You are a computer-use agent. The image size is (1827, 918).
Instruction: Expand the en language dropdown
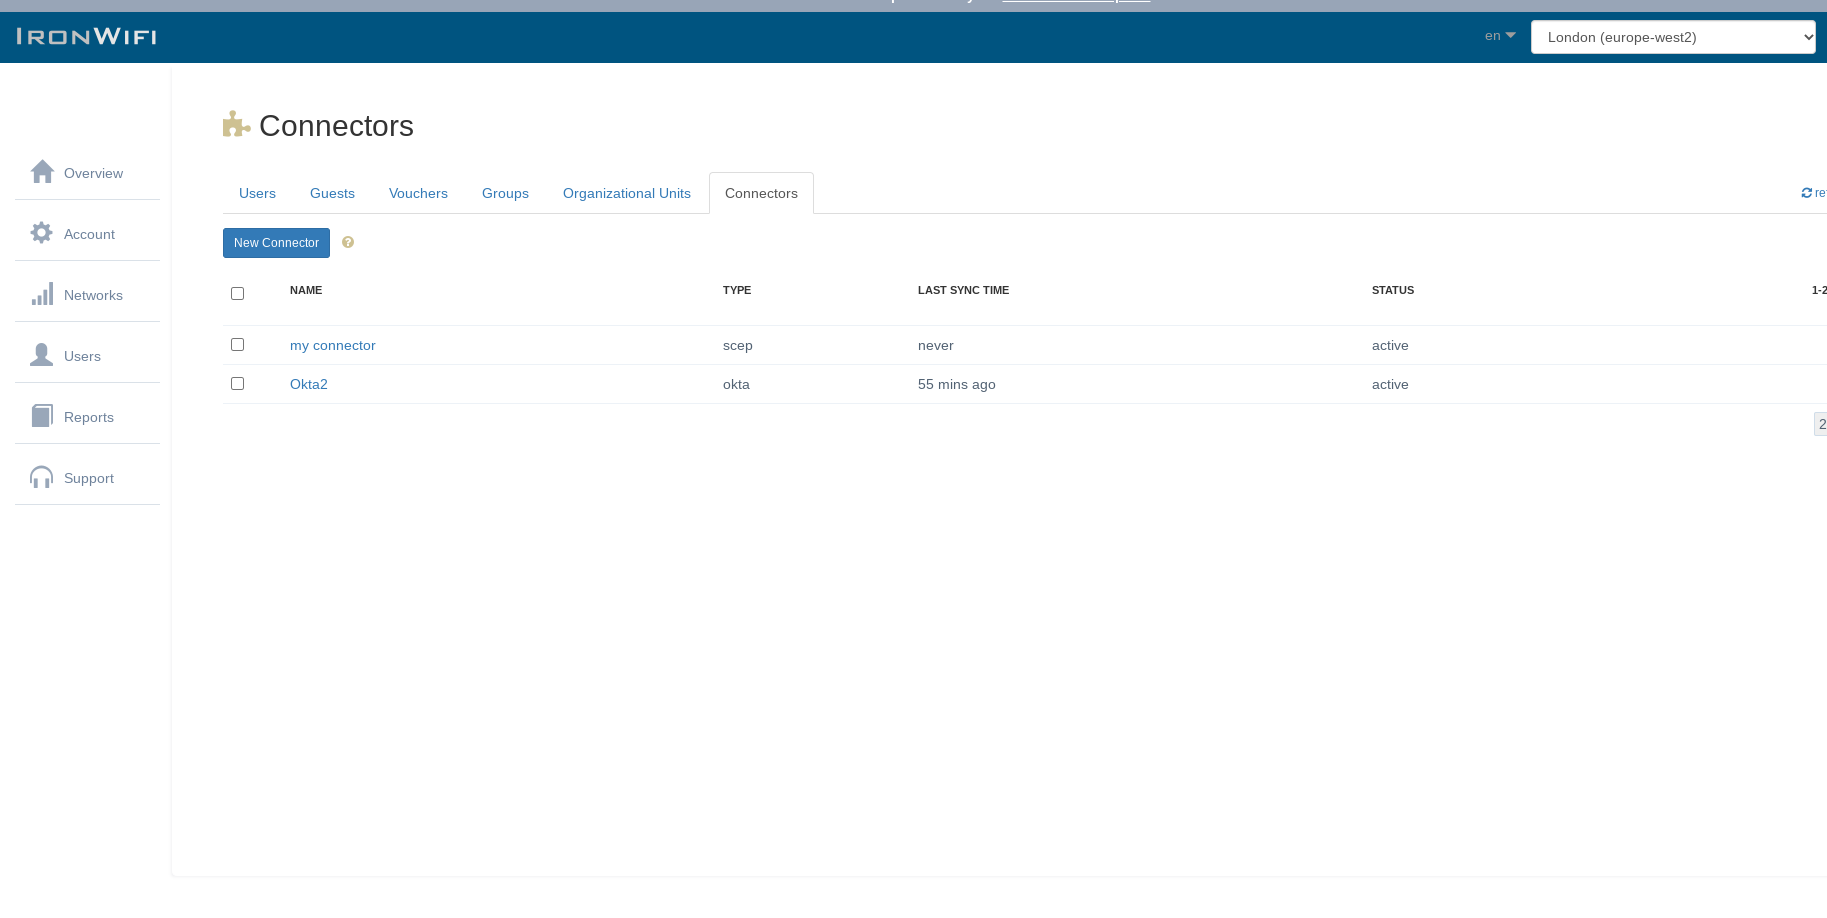[1497, 35]
